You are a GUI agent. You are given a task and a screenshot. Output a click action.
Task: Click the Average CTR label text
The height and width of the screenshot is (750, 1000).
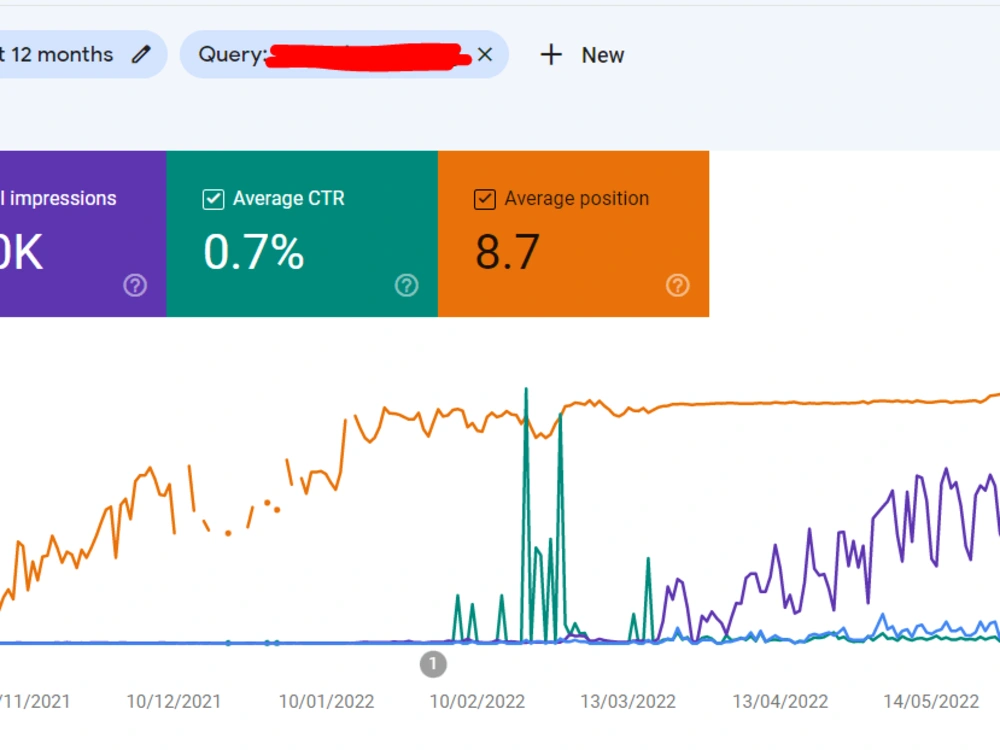tap(289, 198)
